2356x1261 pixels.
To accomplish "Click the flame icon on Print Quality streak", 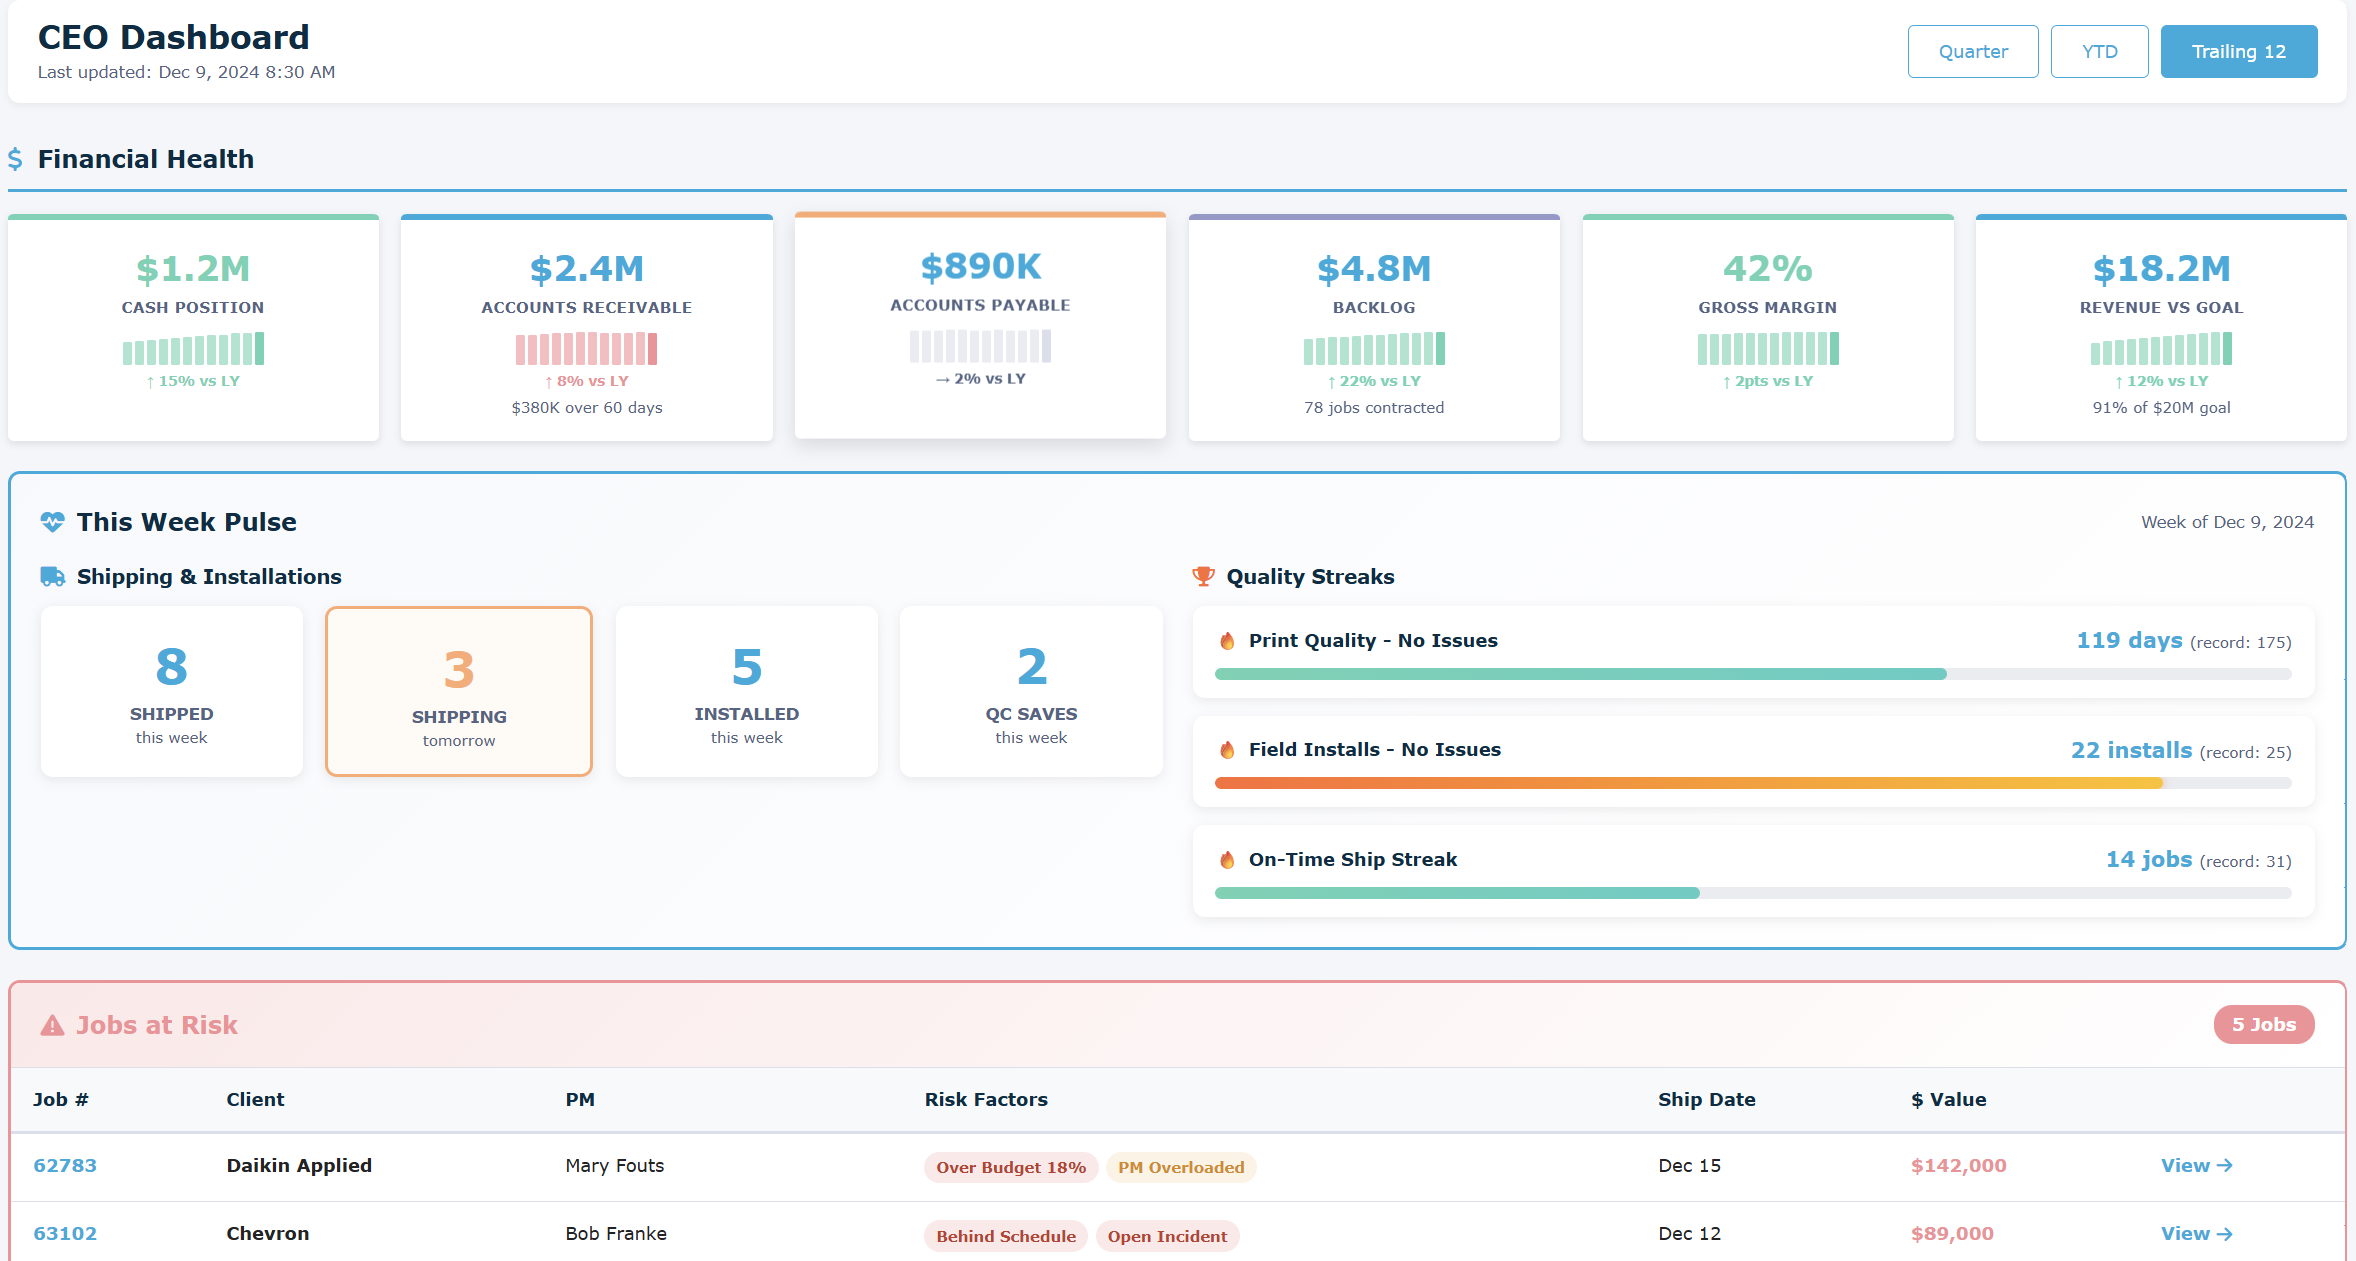I will point(1226,640).
